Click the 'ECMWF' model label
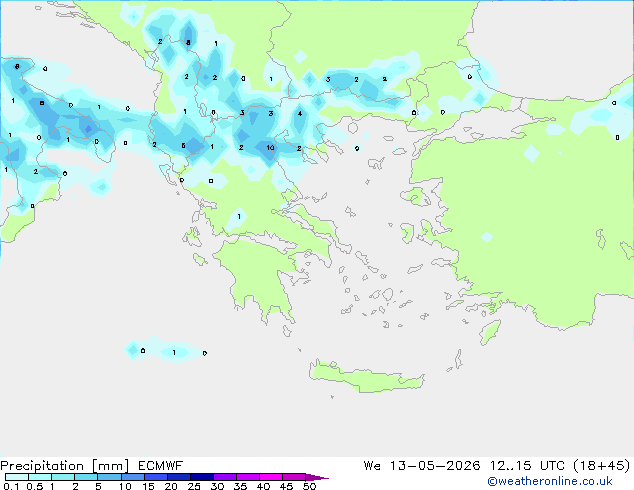This screenshot has height=490, width=634. click(161, 466)
